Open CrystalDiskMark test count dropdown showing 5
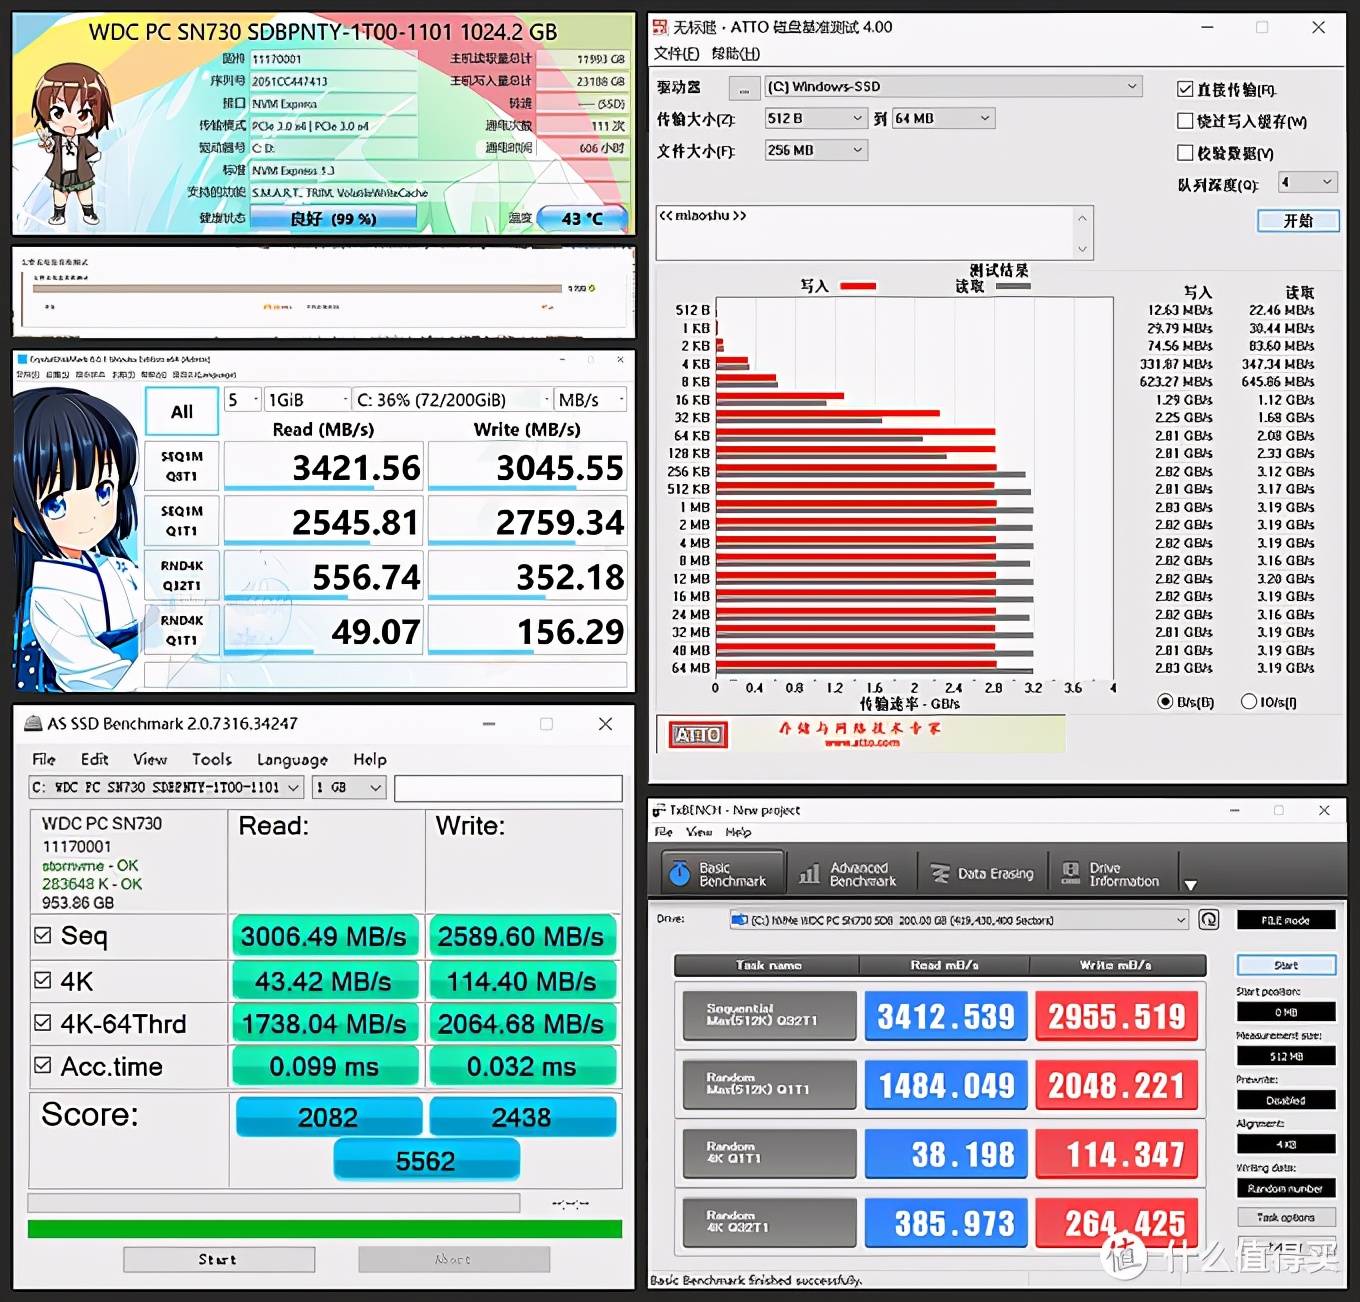 (x=243, y=400)
